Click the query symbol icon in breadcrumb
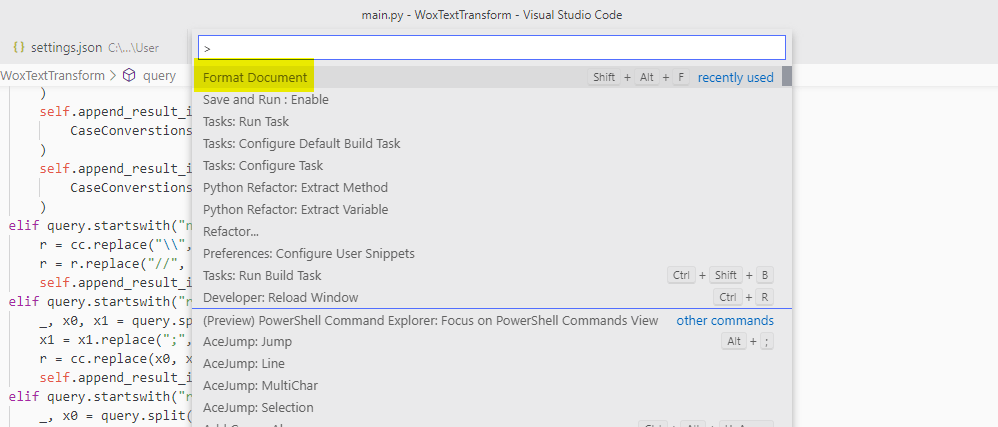The width and height of the screenshot is (998, 427). (128, 76)
